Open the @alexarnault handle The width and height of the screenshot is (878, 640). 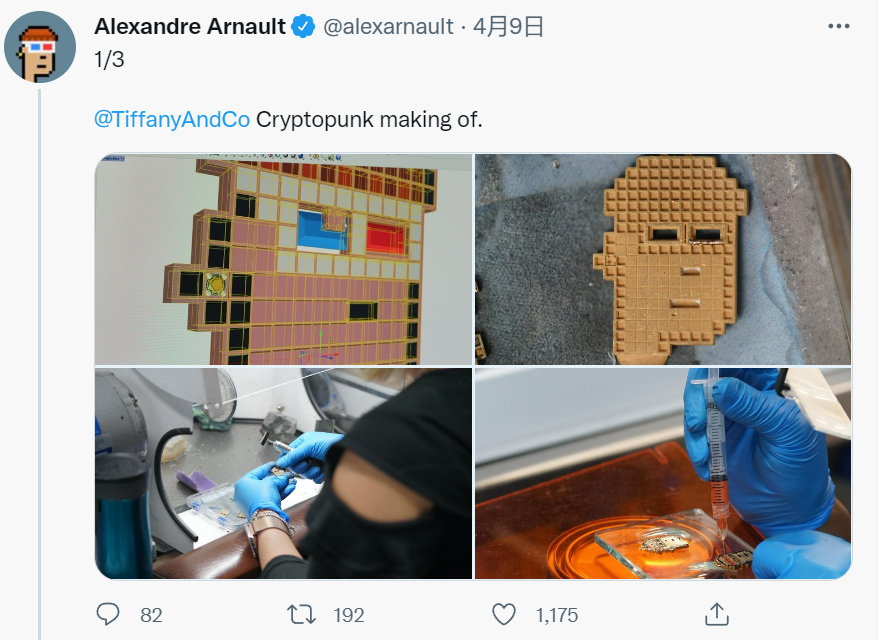[x=389, y=26]
